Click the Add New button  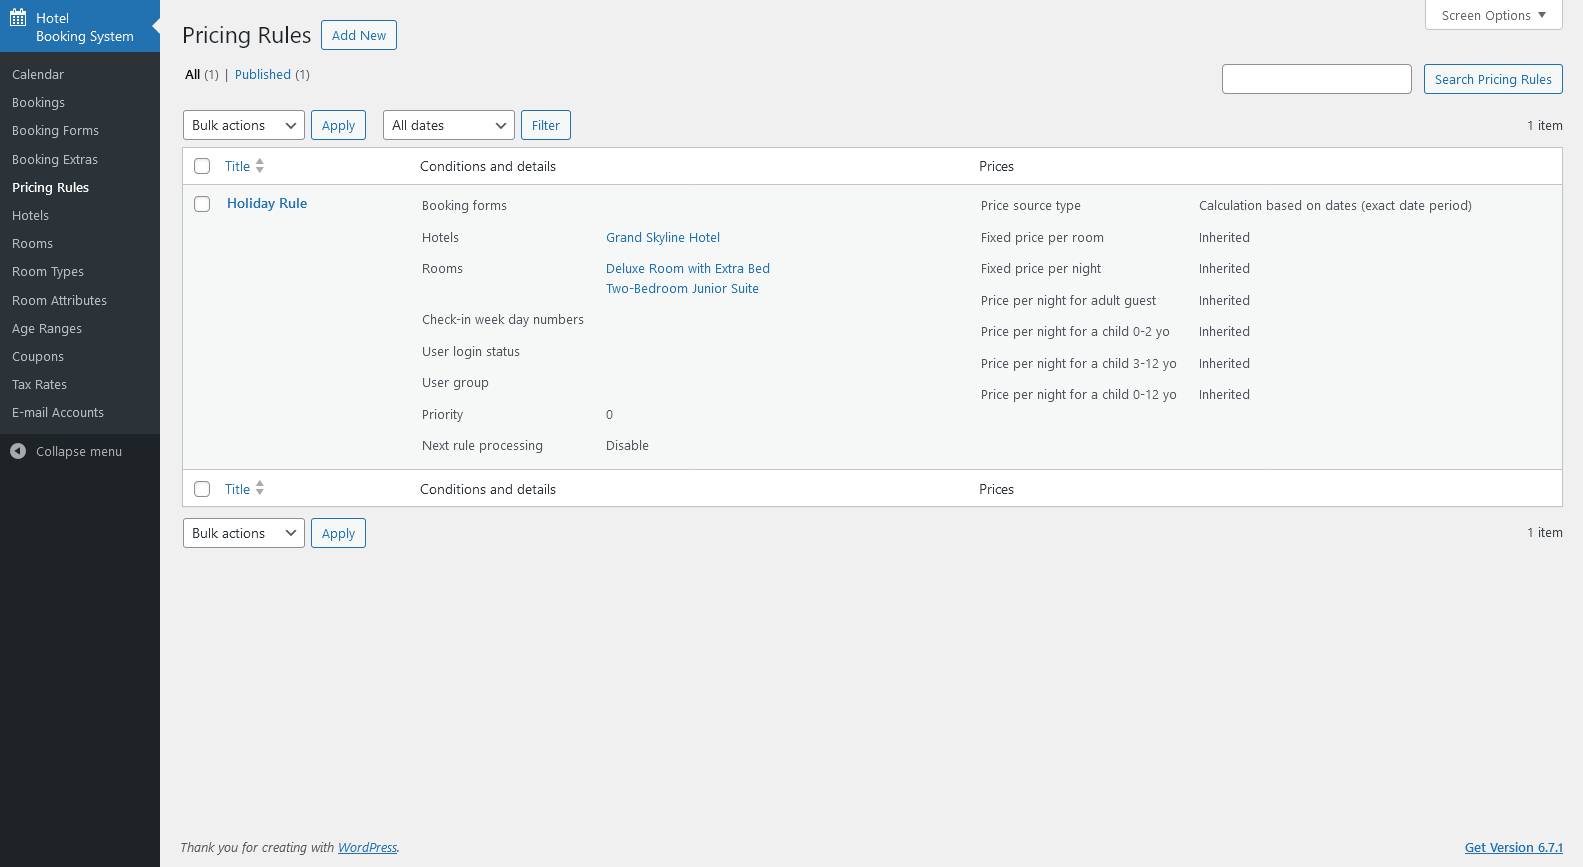[359, 35]
